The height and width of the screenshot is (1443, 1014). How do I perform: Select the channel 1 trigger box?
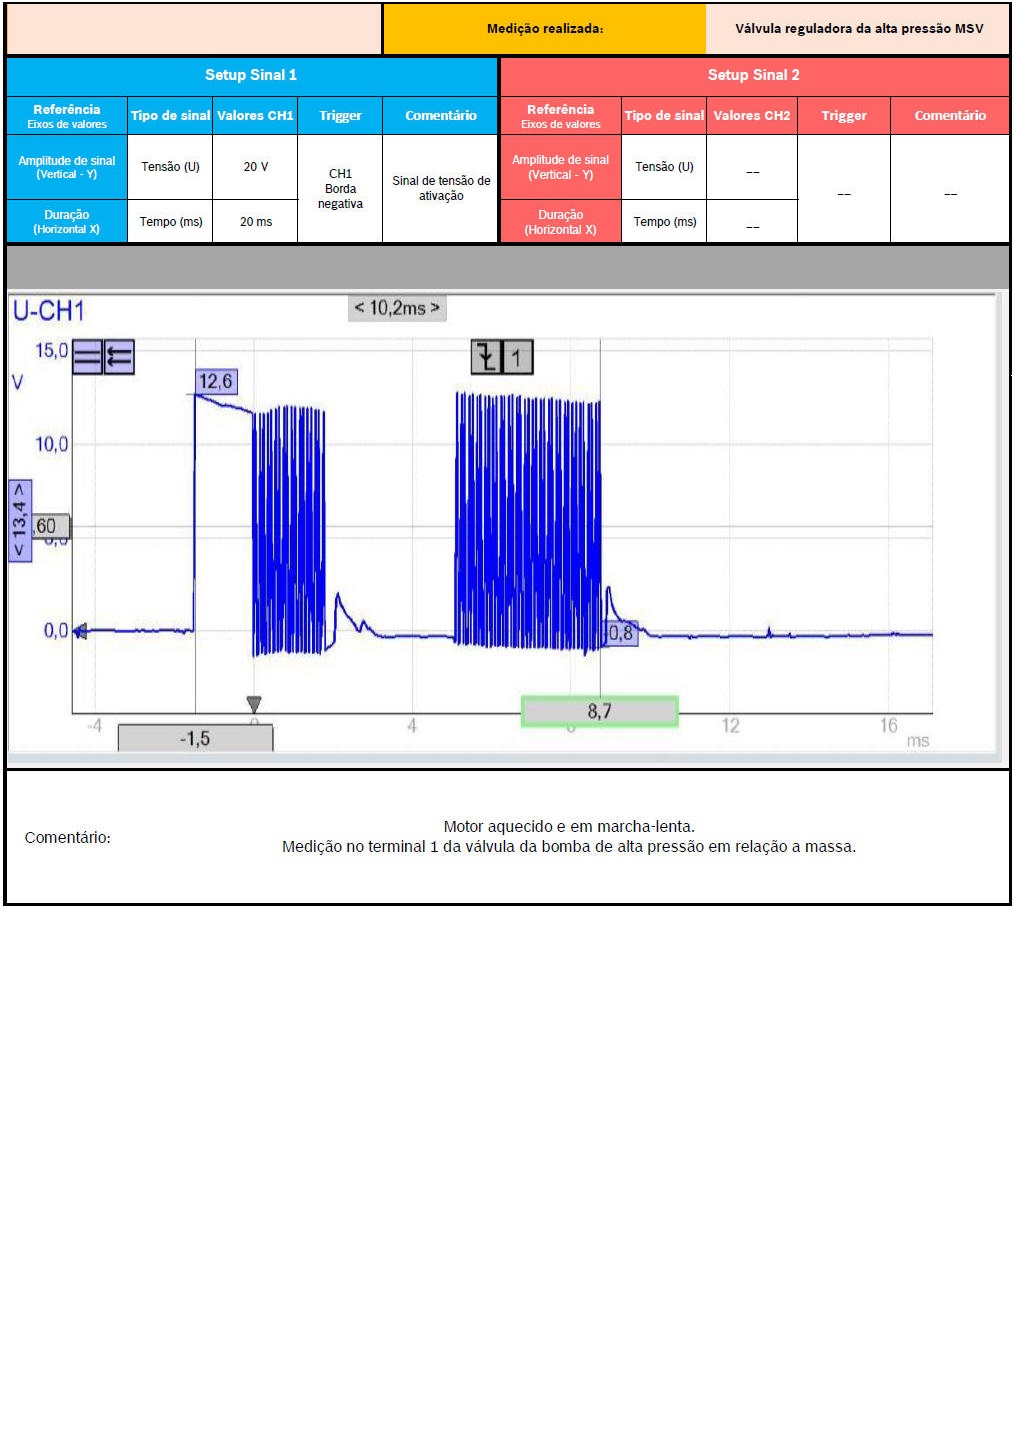tap(517, 357)
